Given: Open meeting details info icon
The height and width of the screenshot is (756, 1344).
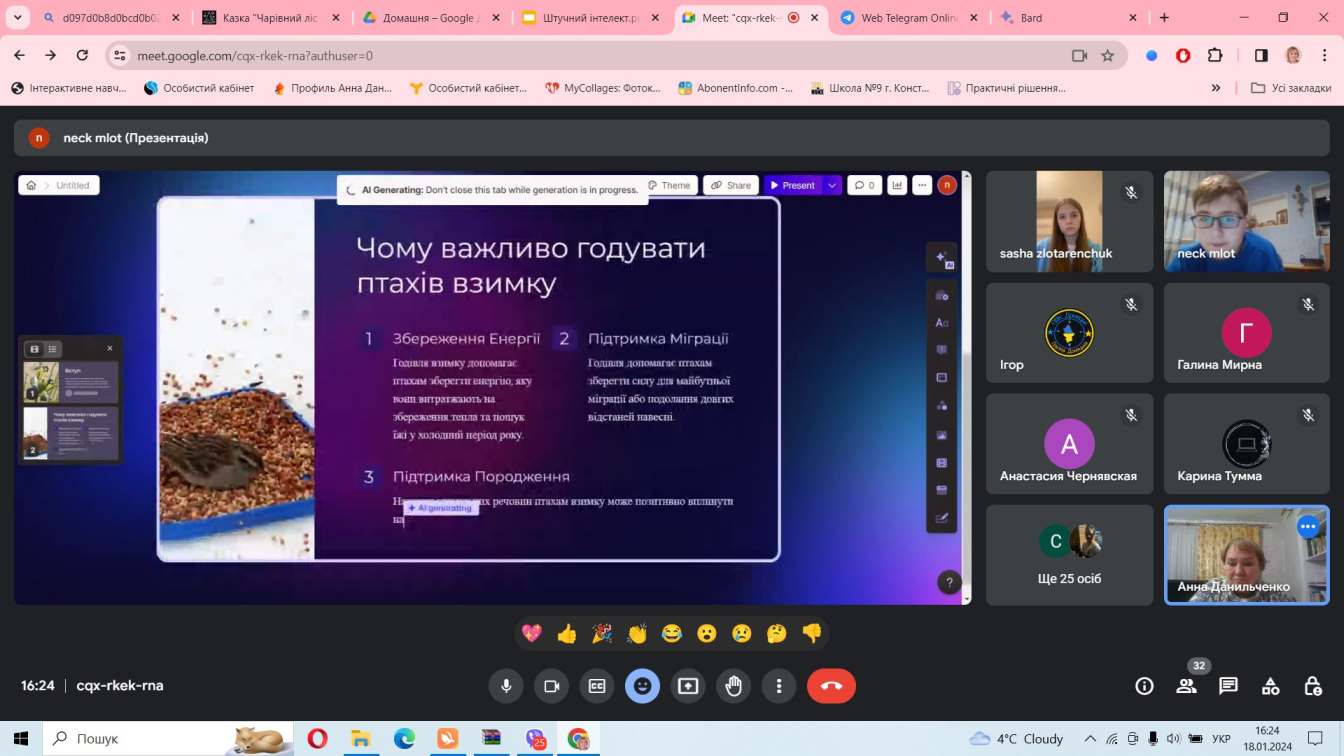Looking at the screenshot, I should click(x=1144, y=686).
